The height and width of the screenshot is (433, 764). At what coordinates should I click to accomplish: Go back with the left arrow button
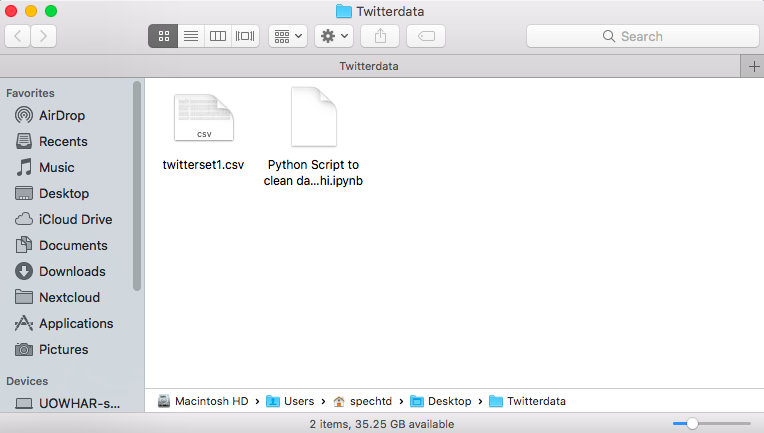pos(18,36)
